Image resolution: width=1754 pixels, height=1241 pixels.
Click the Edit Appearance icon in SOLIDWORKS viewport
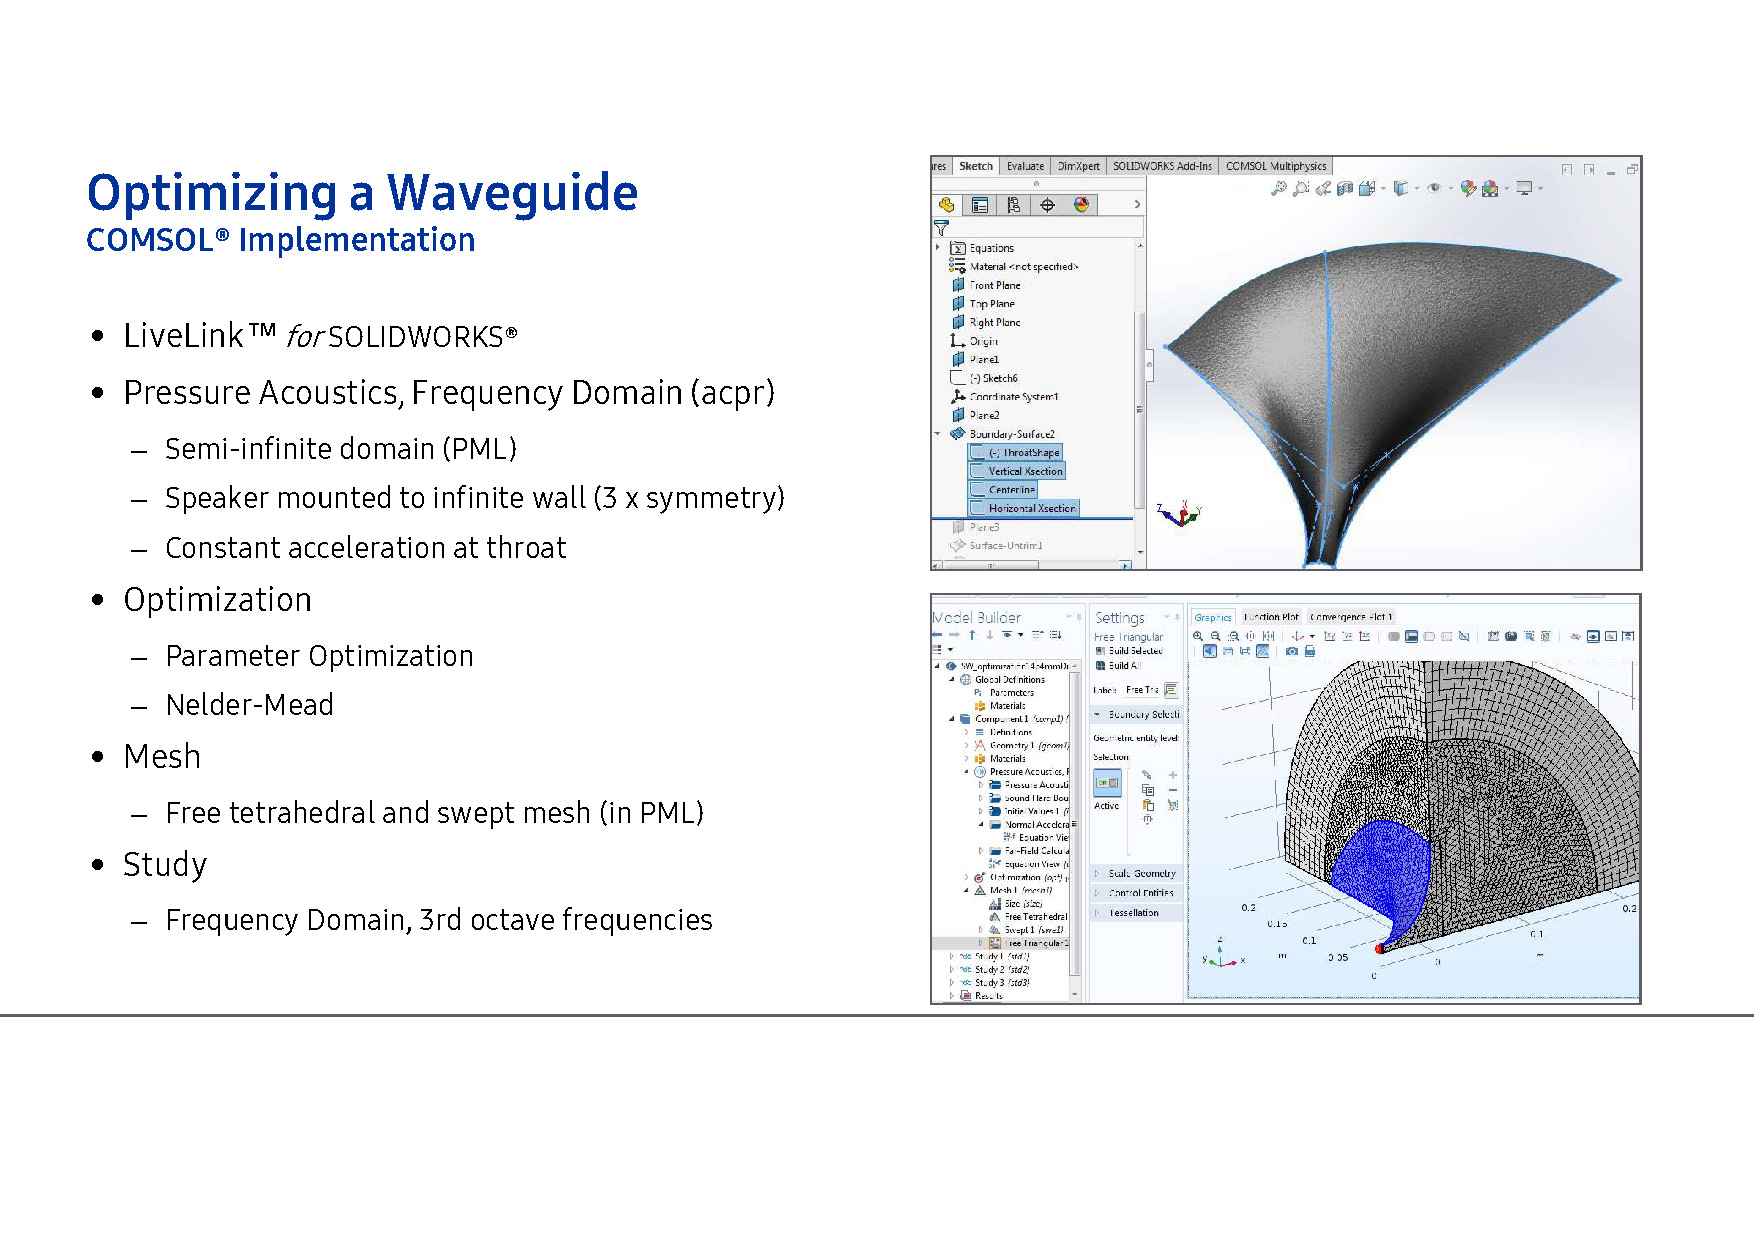point(1467,188)
